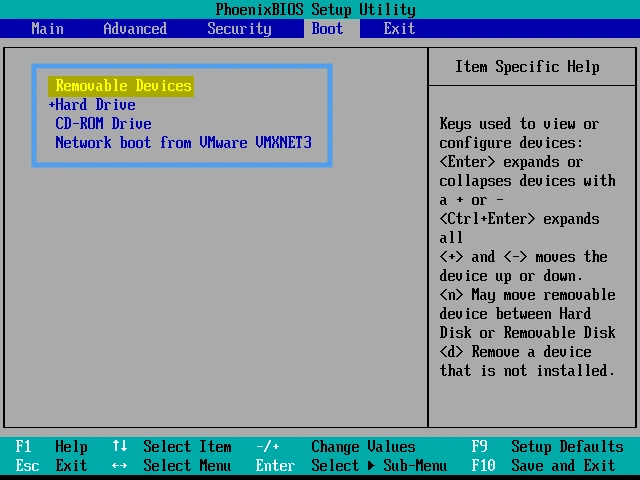Image resolution: width=640 pixels, height=480 pixels.
Task: Click the F10 Save and Exit hint
Action: point(543,465)
